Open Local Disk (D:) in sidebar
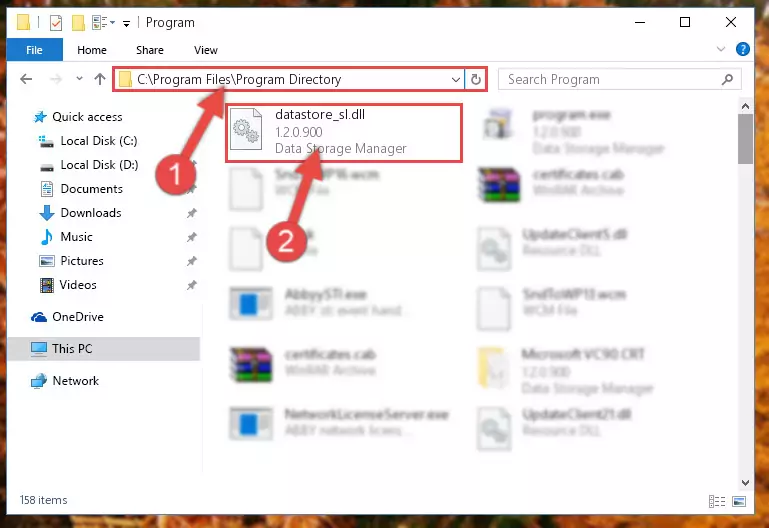 99,165
